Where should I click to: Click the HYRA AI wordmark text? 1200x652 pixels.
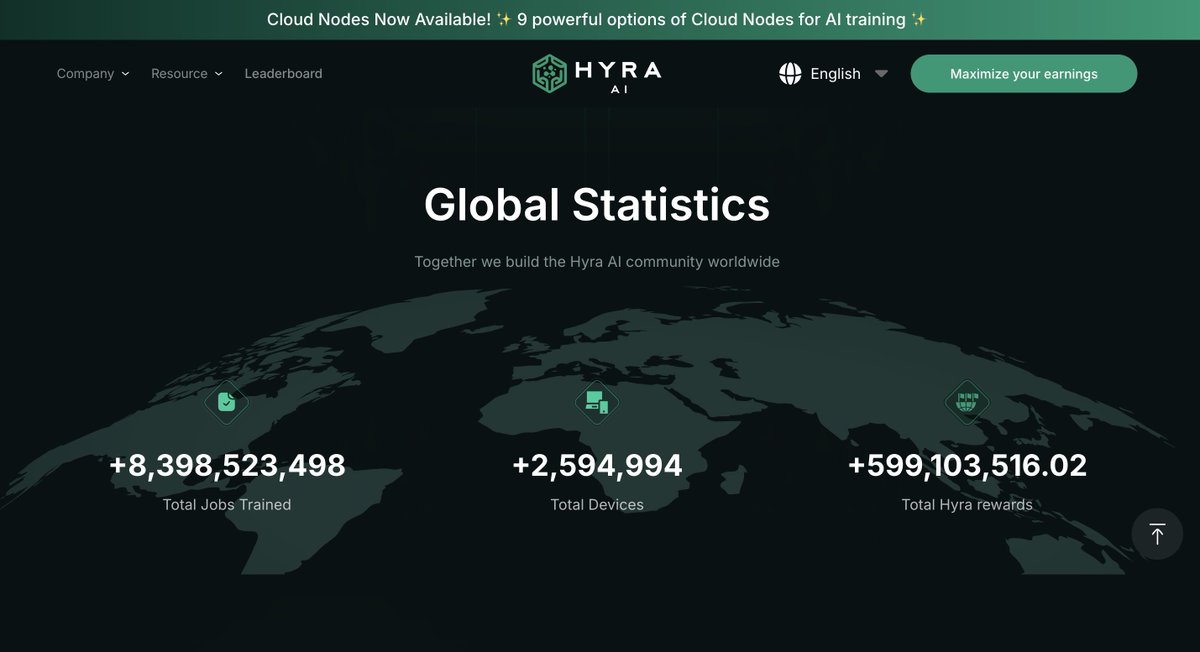pyautogui.click(x=618, y=75)
